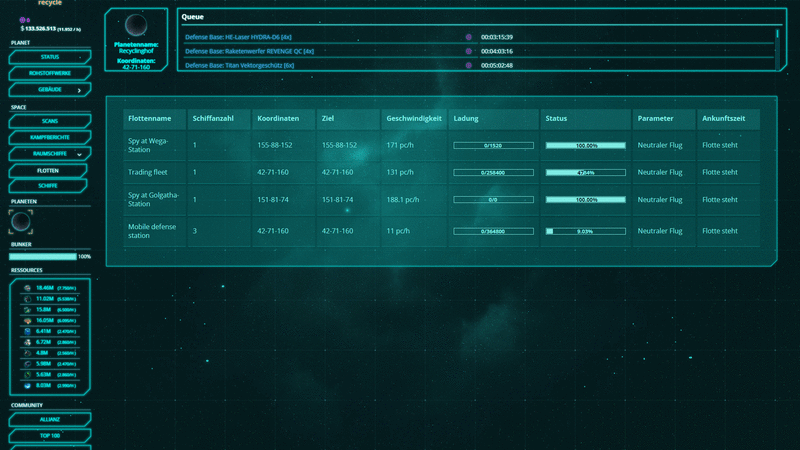Click the Recyclinghof planet image in header

tap(136, 24)
